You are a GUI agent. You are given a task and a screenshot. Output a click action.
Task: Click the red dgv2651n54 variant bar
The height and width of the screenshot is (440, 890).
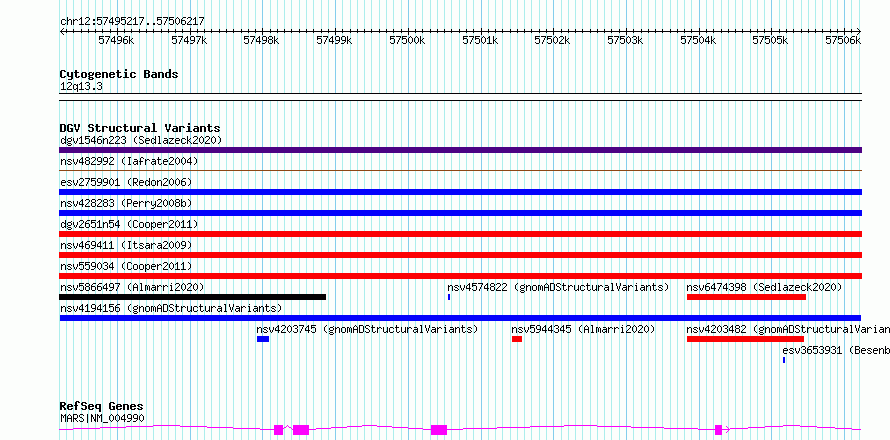(460, 234)
